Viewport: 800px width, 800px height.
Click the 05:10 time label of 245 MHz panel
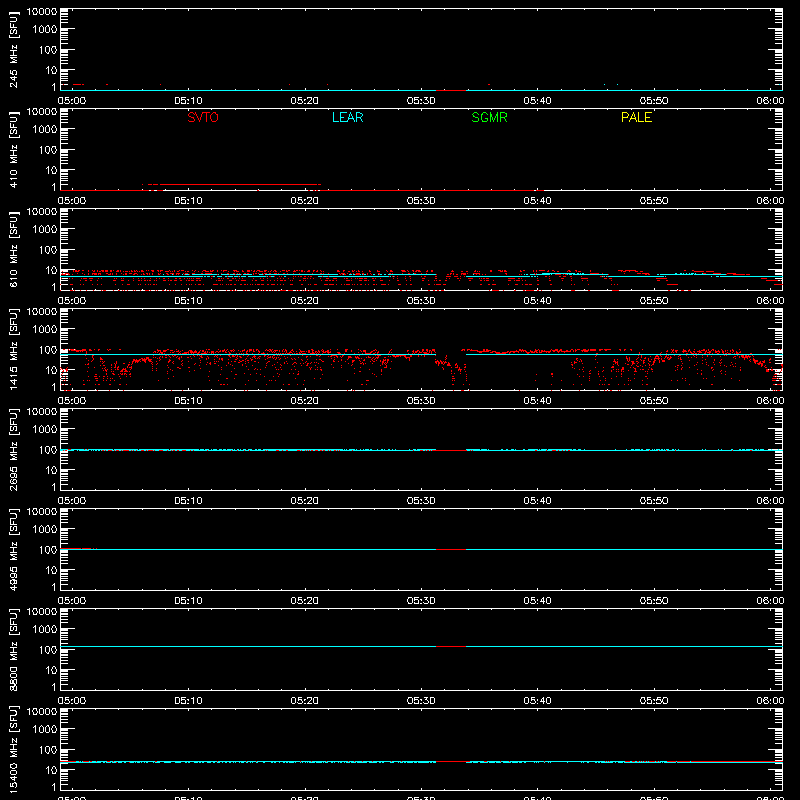point(188,101)
